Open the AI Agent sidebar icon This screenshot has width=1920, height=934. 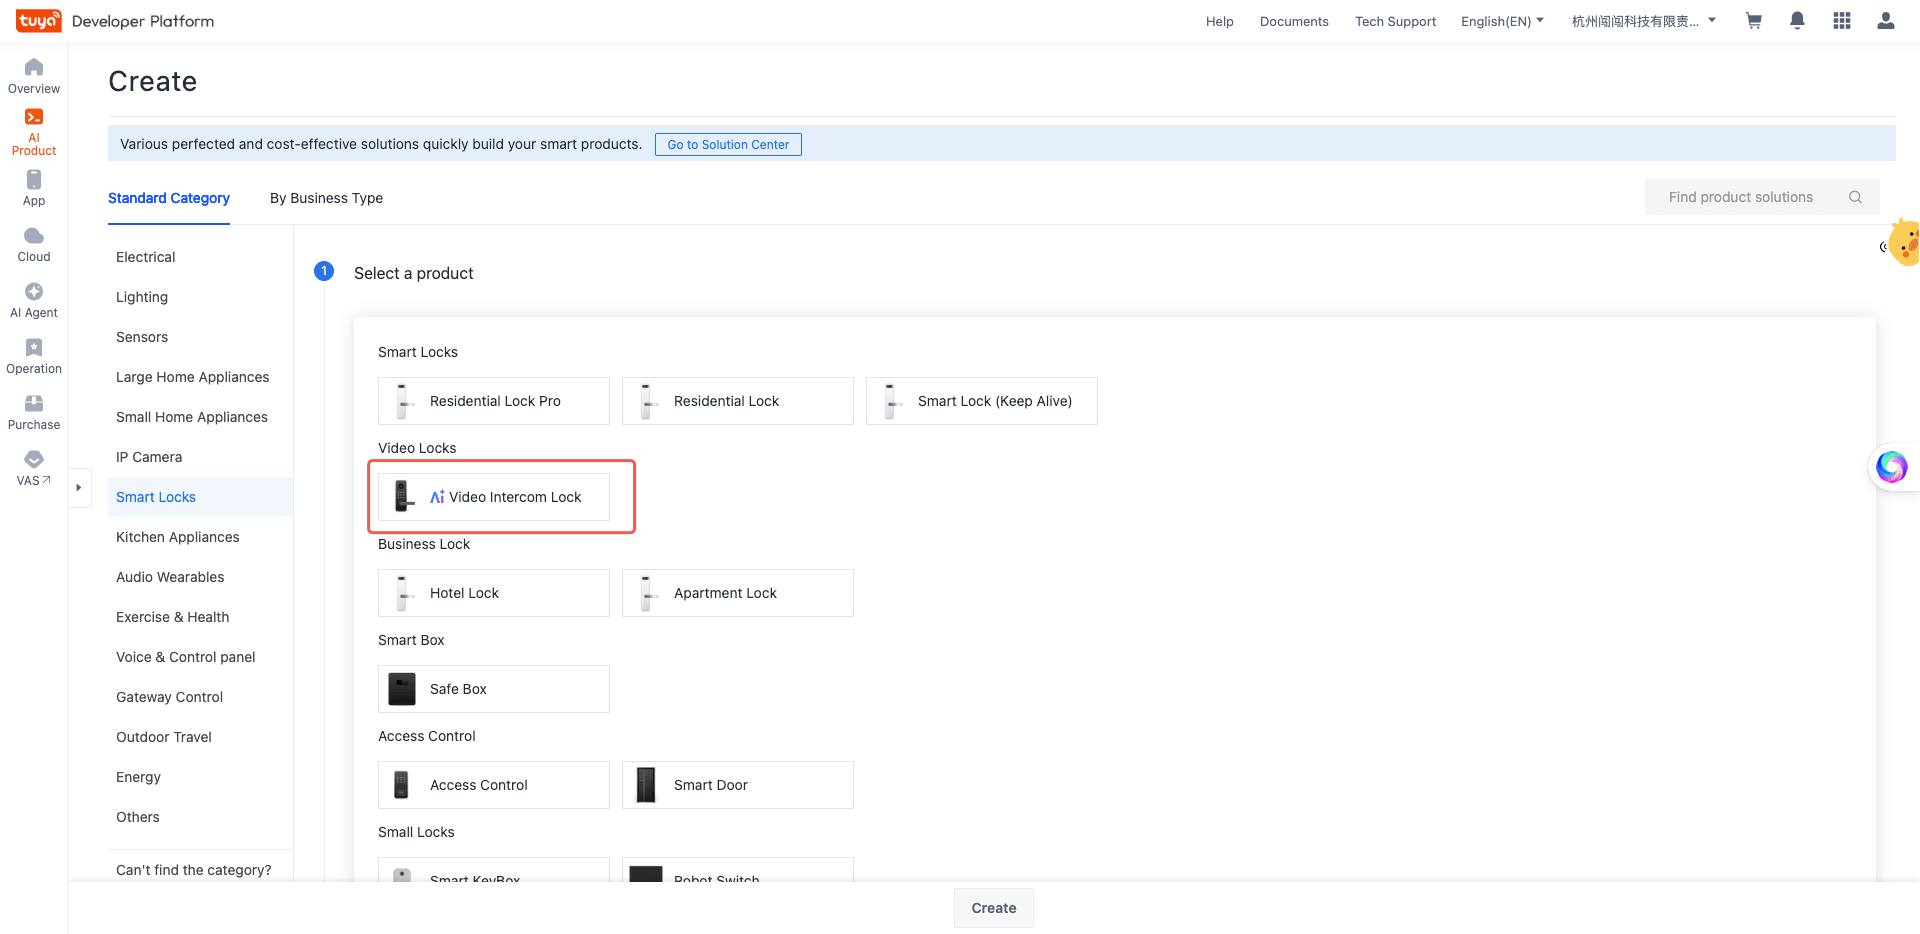click(34, 292)
